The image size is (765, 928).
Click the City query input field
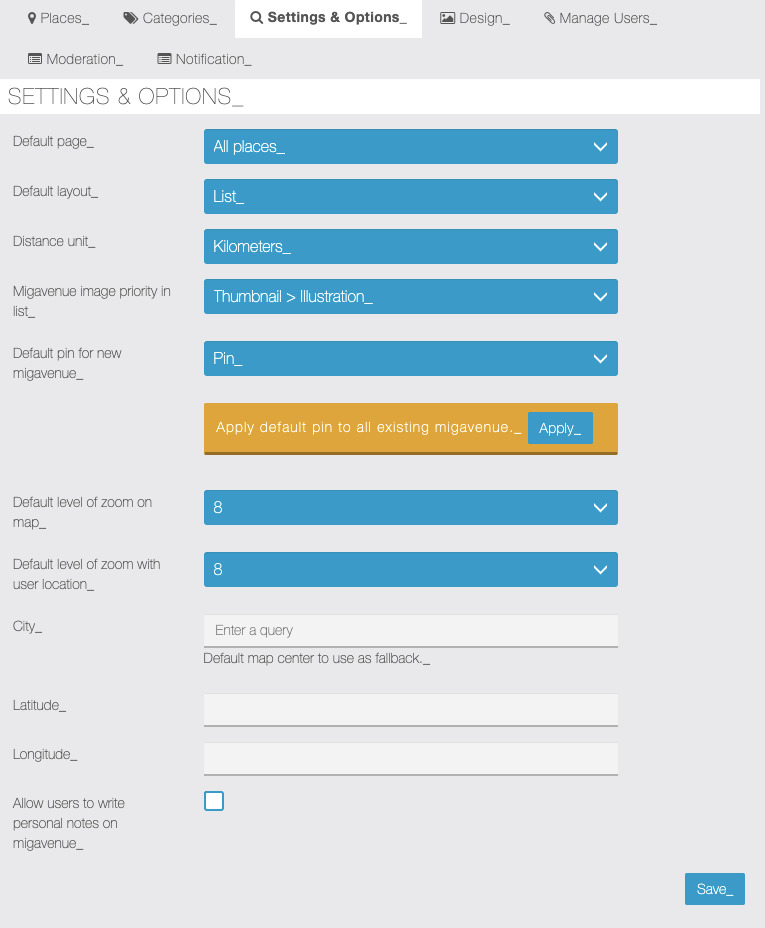click(x=410, y=631)
